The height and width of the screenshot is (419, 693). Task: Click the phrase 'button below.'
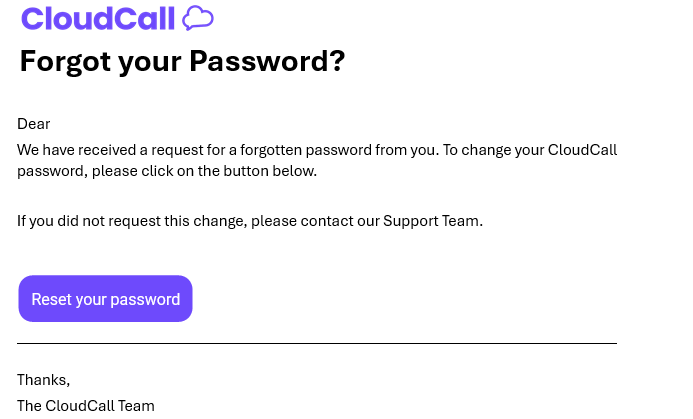click(x=270, y=171)
